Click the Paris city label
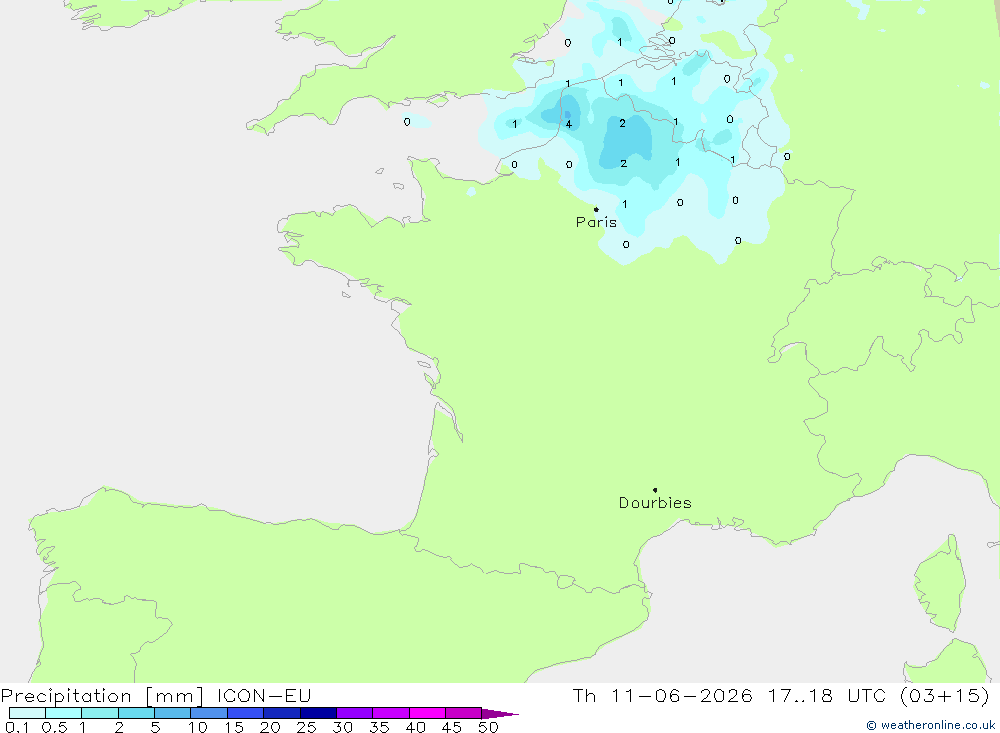This screenshot has width=1000, height=733. click(596, 222)
